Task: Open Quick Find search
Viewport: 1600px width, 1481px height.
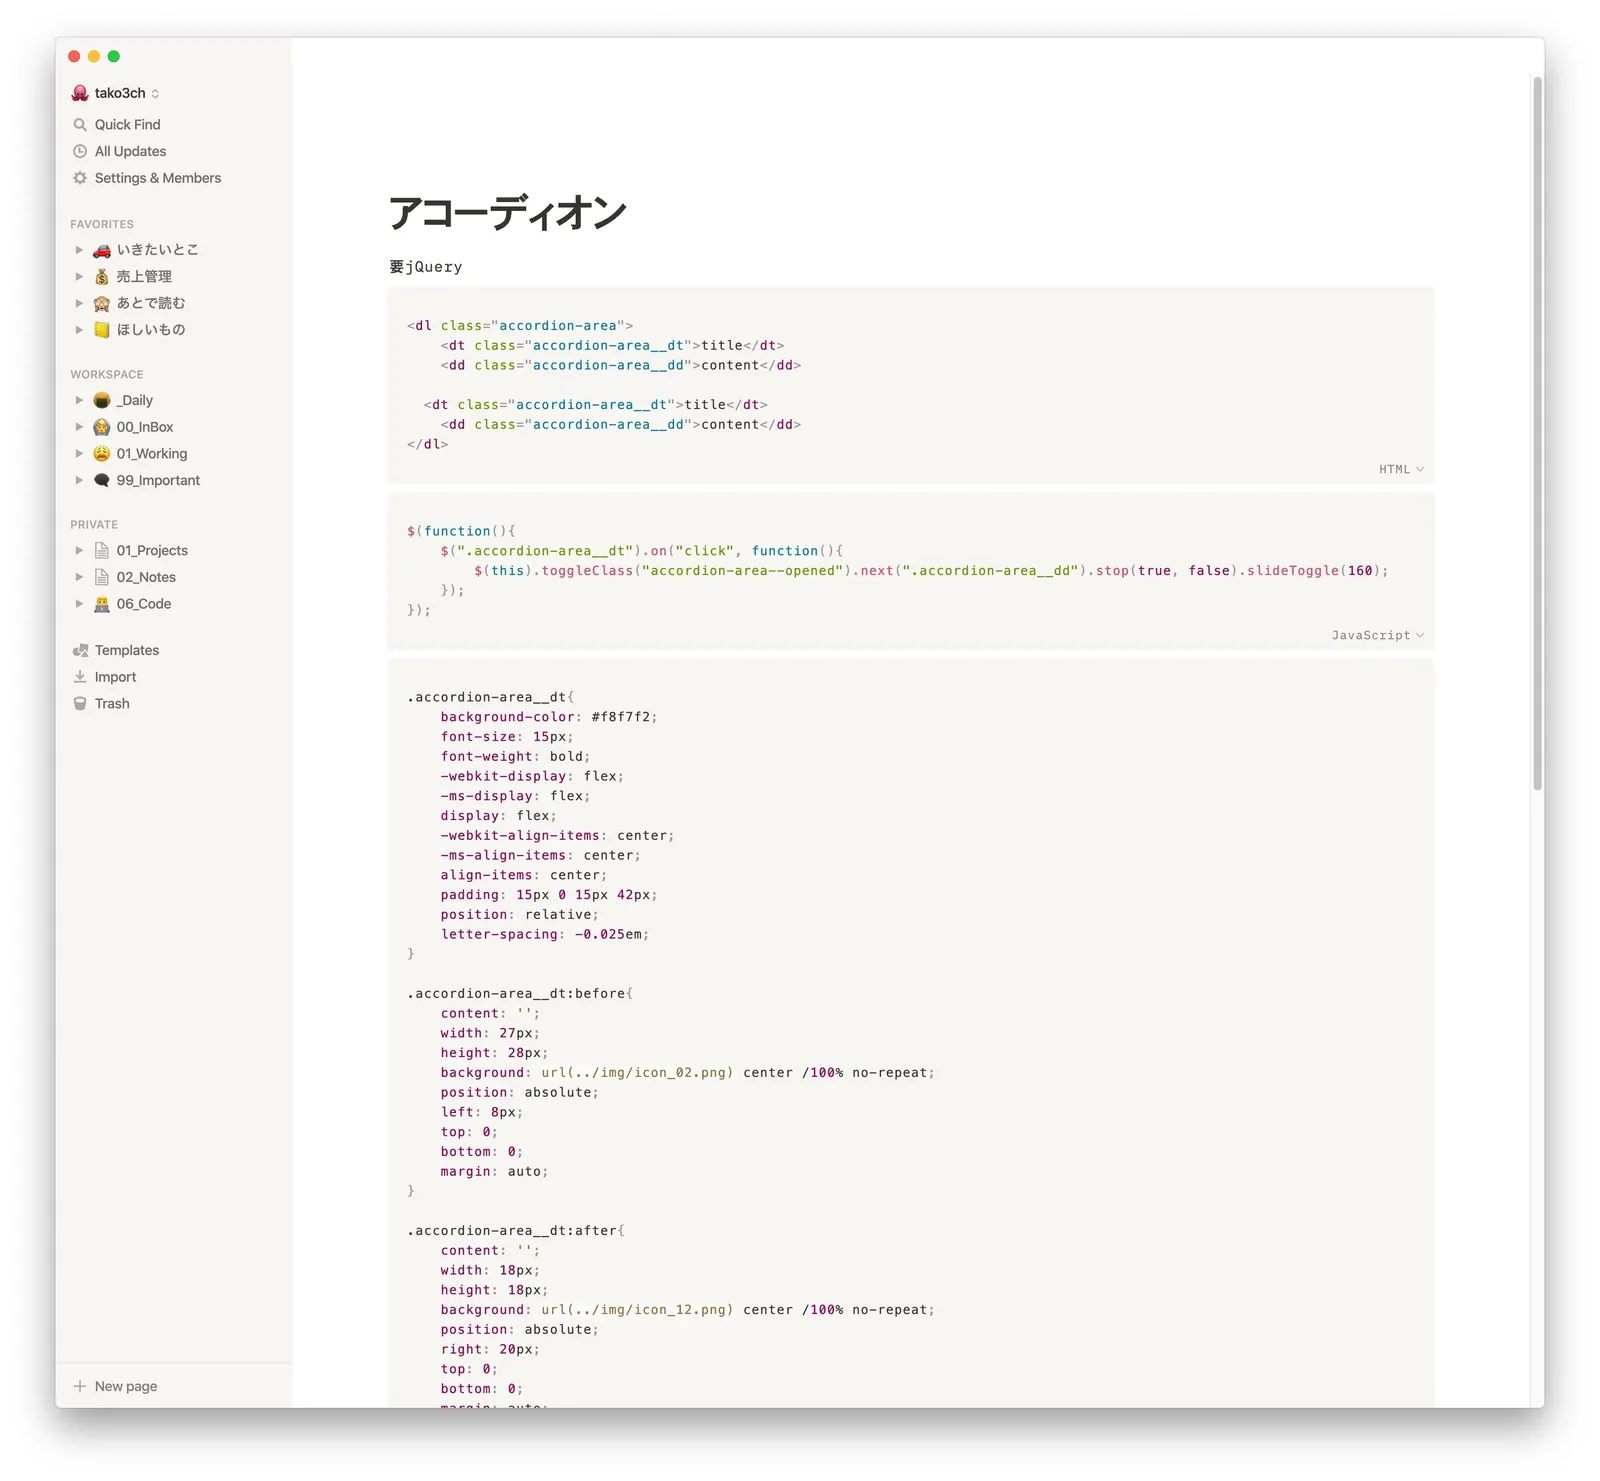Action: [80, 124]
